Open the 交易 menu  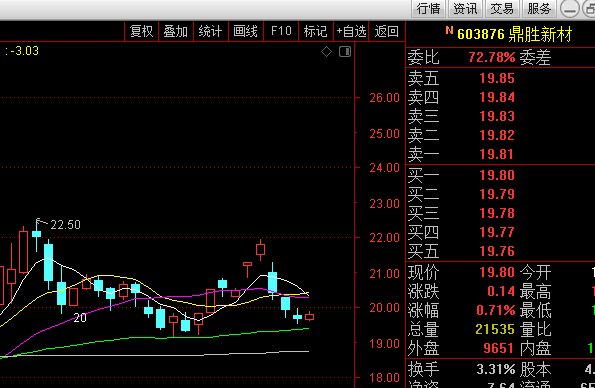point(502,8)
